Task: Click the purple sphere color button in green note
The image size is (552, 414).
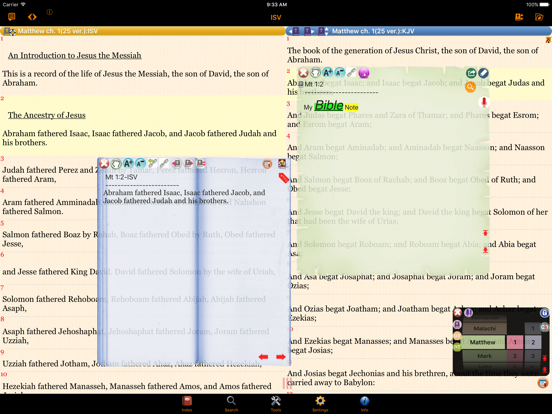Action: pos(364,73)
